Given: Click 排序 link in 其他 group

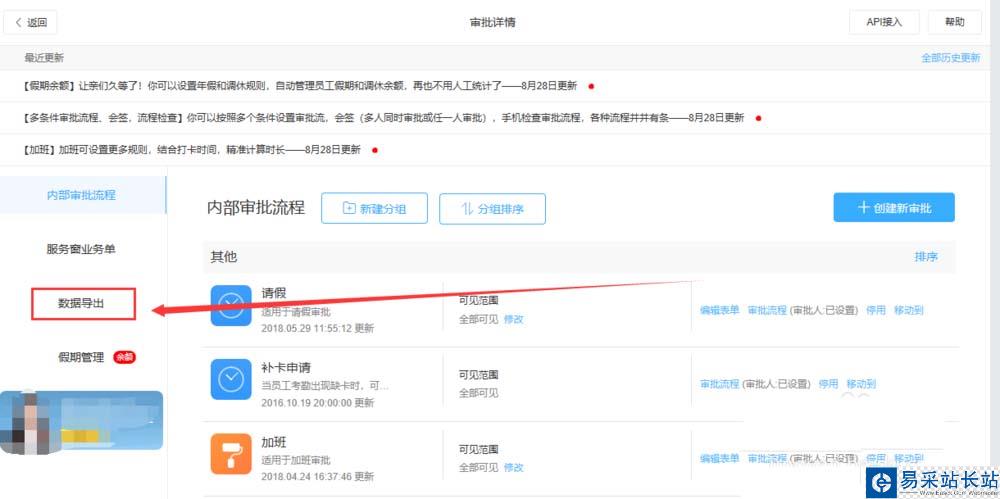Looking at the screenshot, I should point(926,257).
